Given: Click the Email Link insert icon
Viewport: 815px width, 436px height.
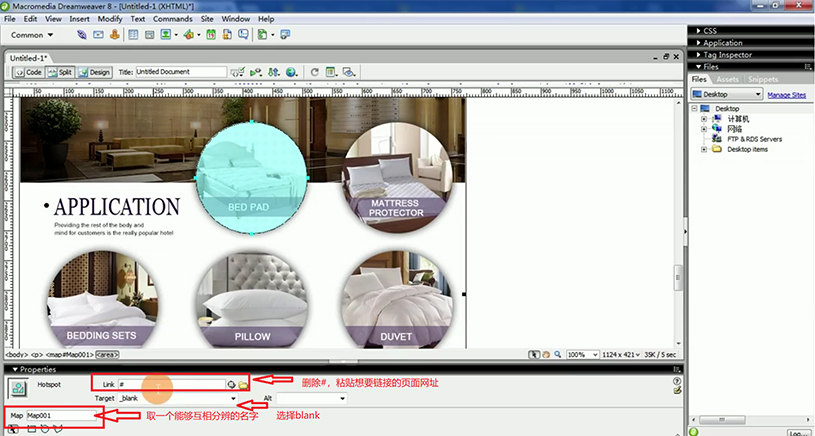Looking at the screenshot, I should [99, 35].
